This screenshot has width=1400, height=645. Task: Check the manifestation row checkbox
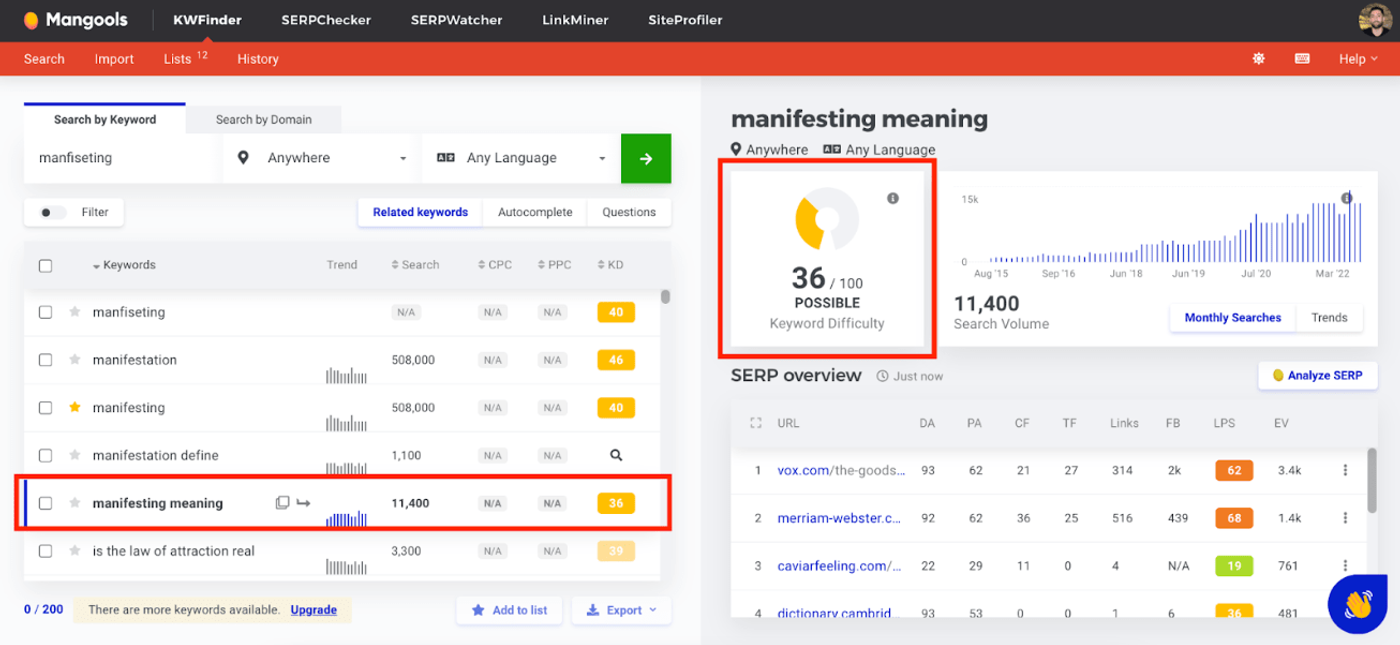click(x=45, y=360)
